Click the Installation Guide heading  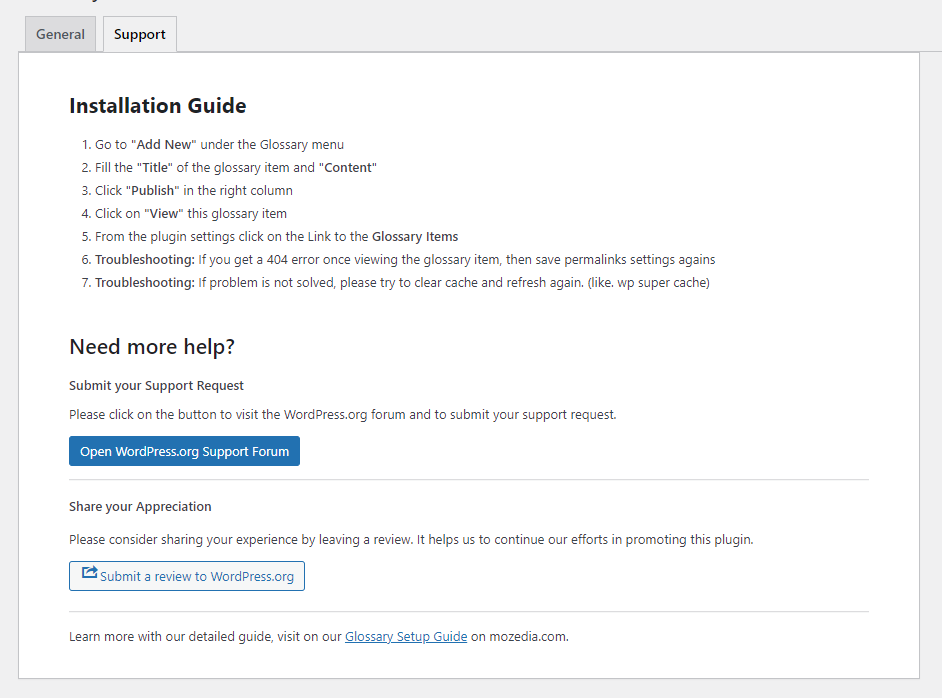click(x=157, y=106)
